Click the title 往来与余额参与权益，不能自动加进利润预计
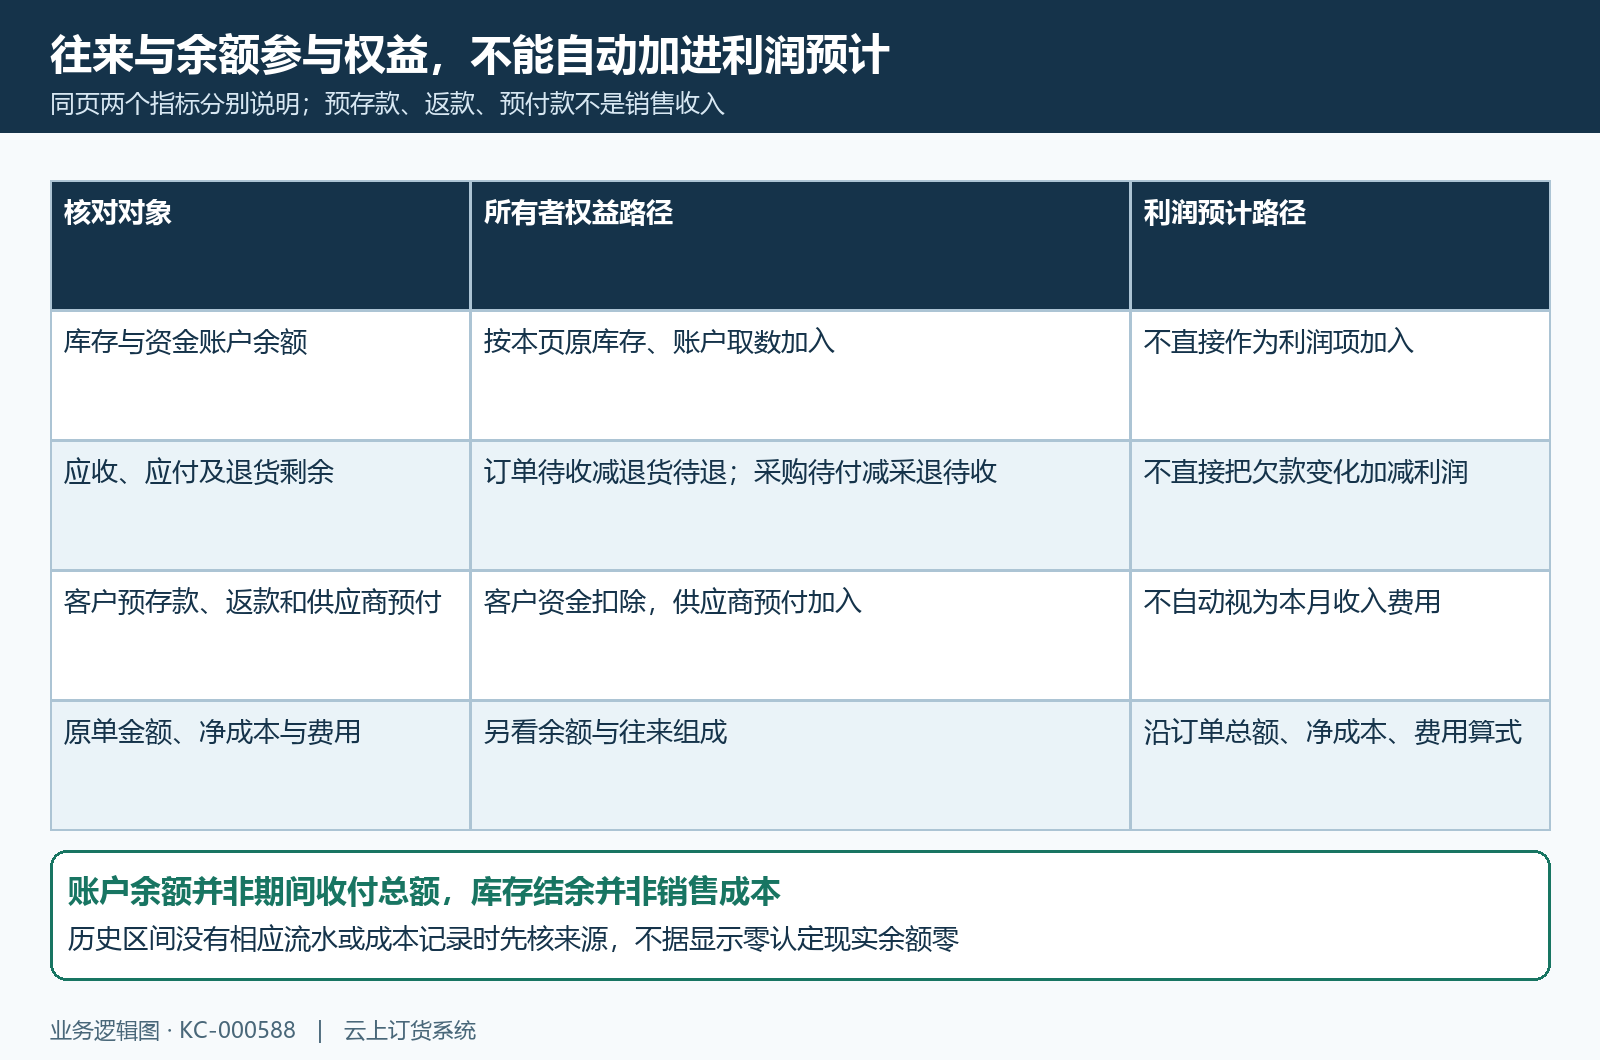Viewport: 1600px width, 1060px height. pyautogui.click(x=469, y=55)
